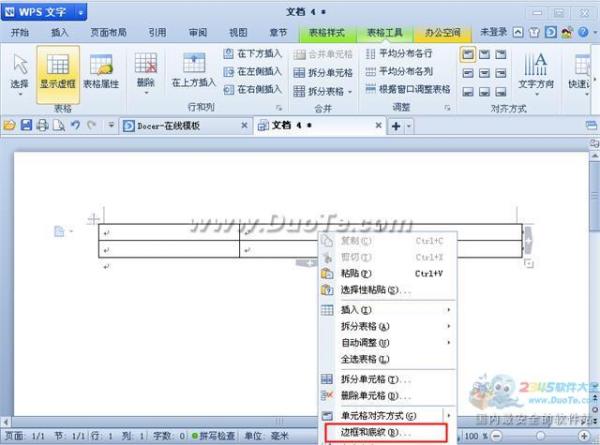Image resolution: width=600 pixels, height=445 pixels.
Task: Open new document tab with plus button
Action: click(x=396, y=126)
